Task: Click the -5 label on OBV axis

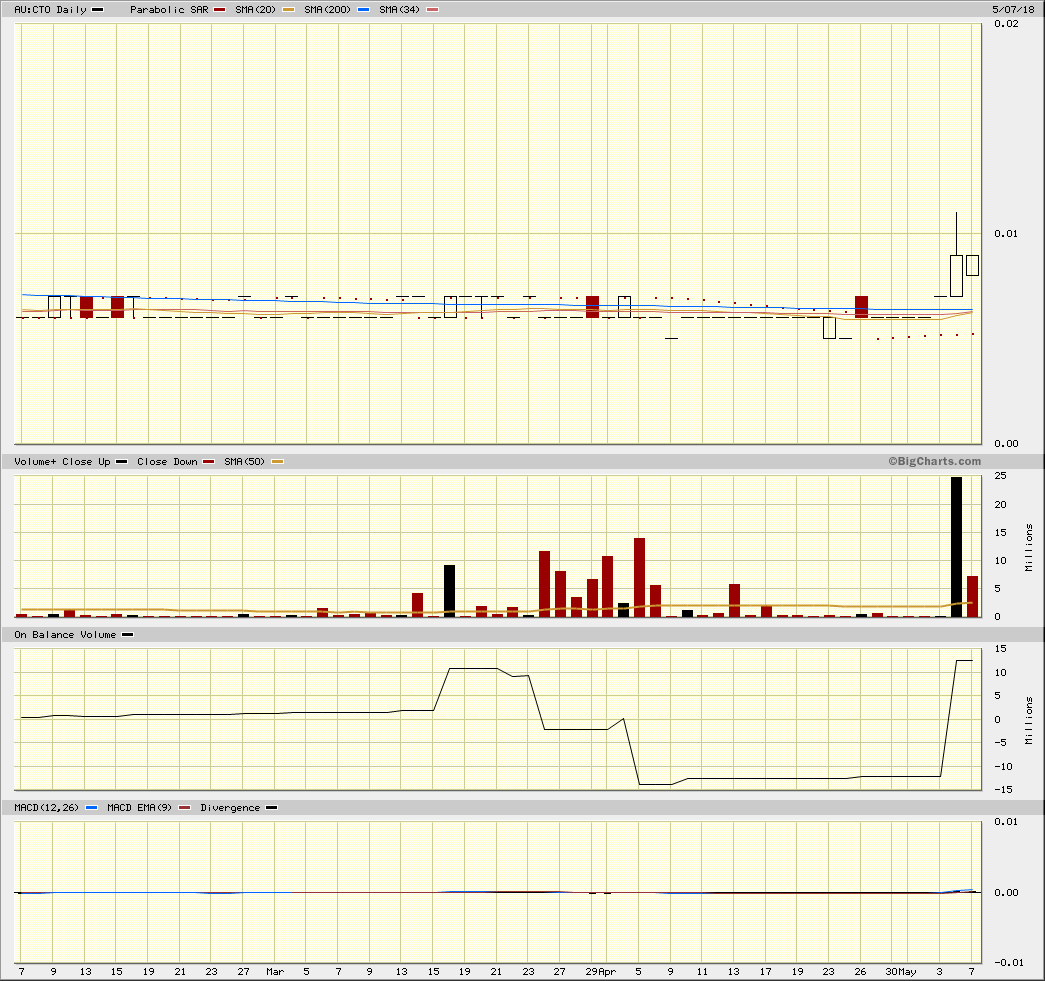Action: 1001,742
